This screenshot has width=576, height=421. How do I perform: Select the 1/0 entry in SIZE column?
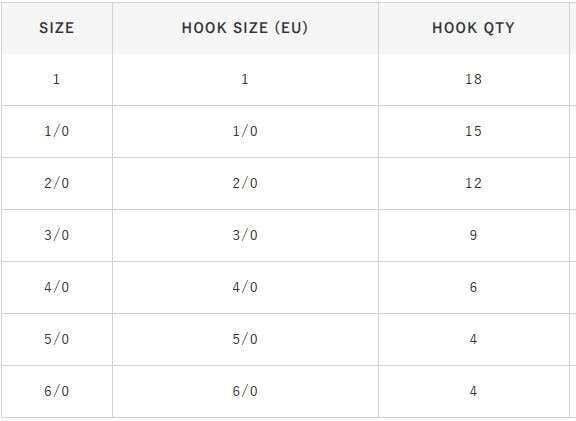[57, 131]
